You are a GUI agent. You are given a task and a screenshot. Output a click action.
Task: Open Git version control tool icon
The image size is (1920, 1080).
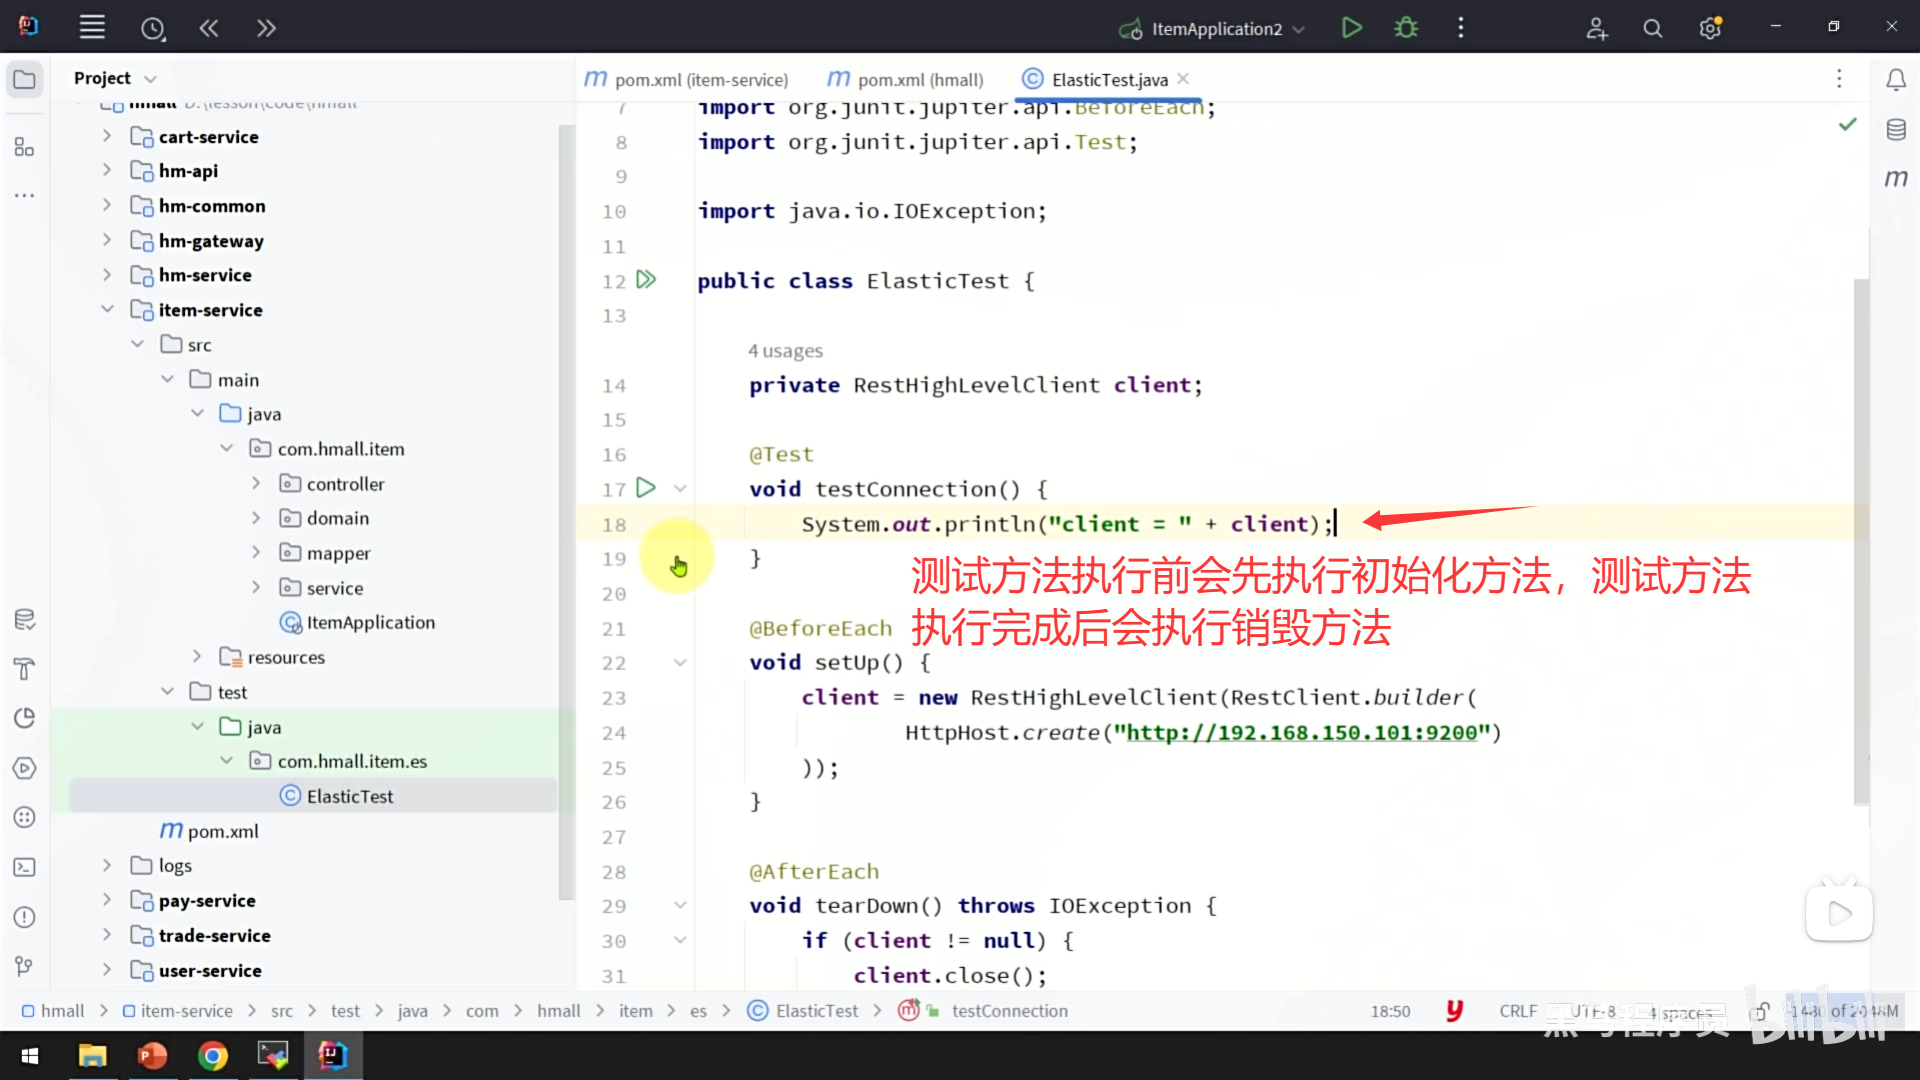pyautogui.click(x=25, y=966)
